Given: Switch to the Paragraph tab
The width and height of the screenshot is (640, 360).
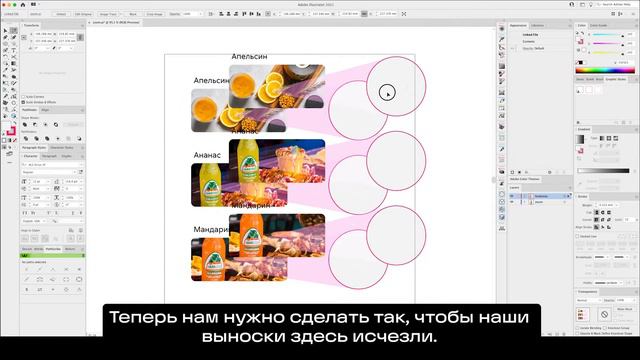Looking at the screenshot, I should [49, 156].
